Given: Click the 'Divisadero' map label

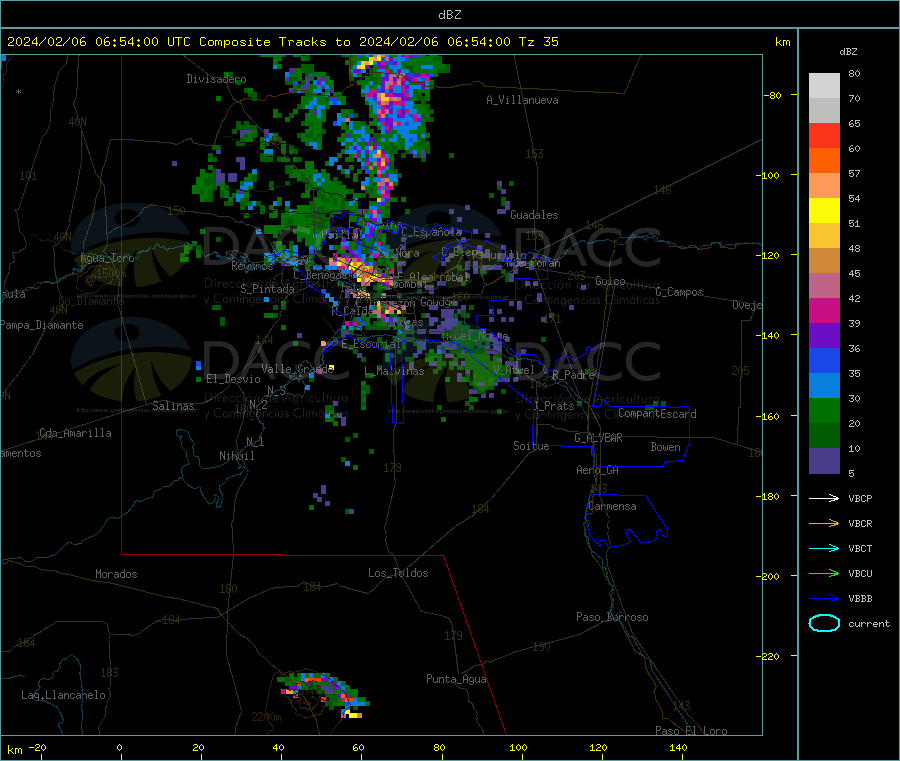Looking at the screenshot, I should (x=216, y=79).
